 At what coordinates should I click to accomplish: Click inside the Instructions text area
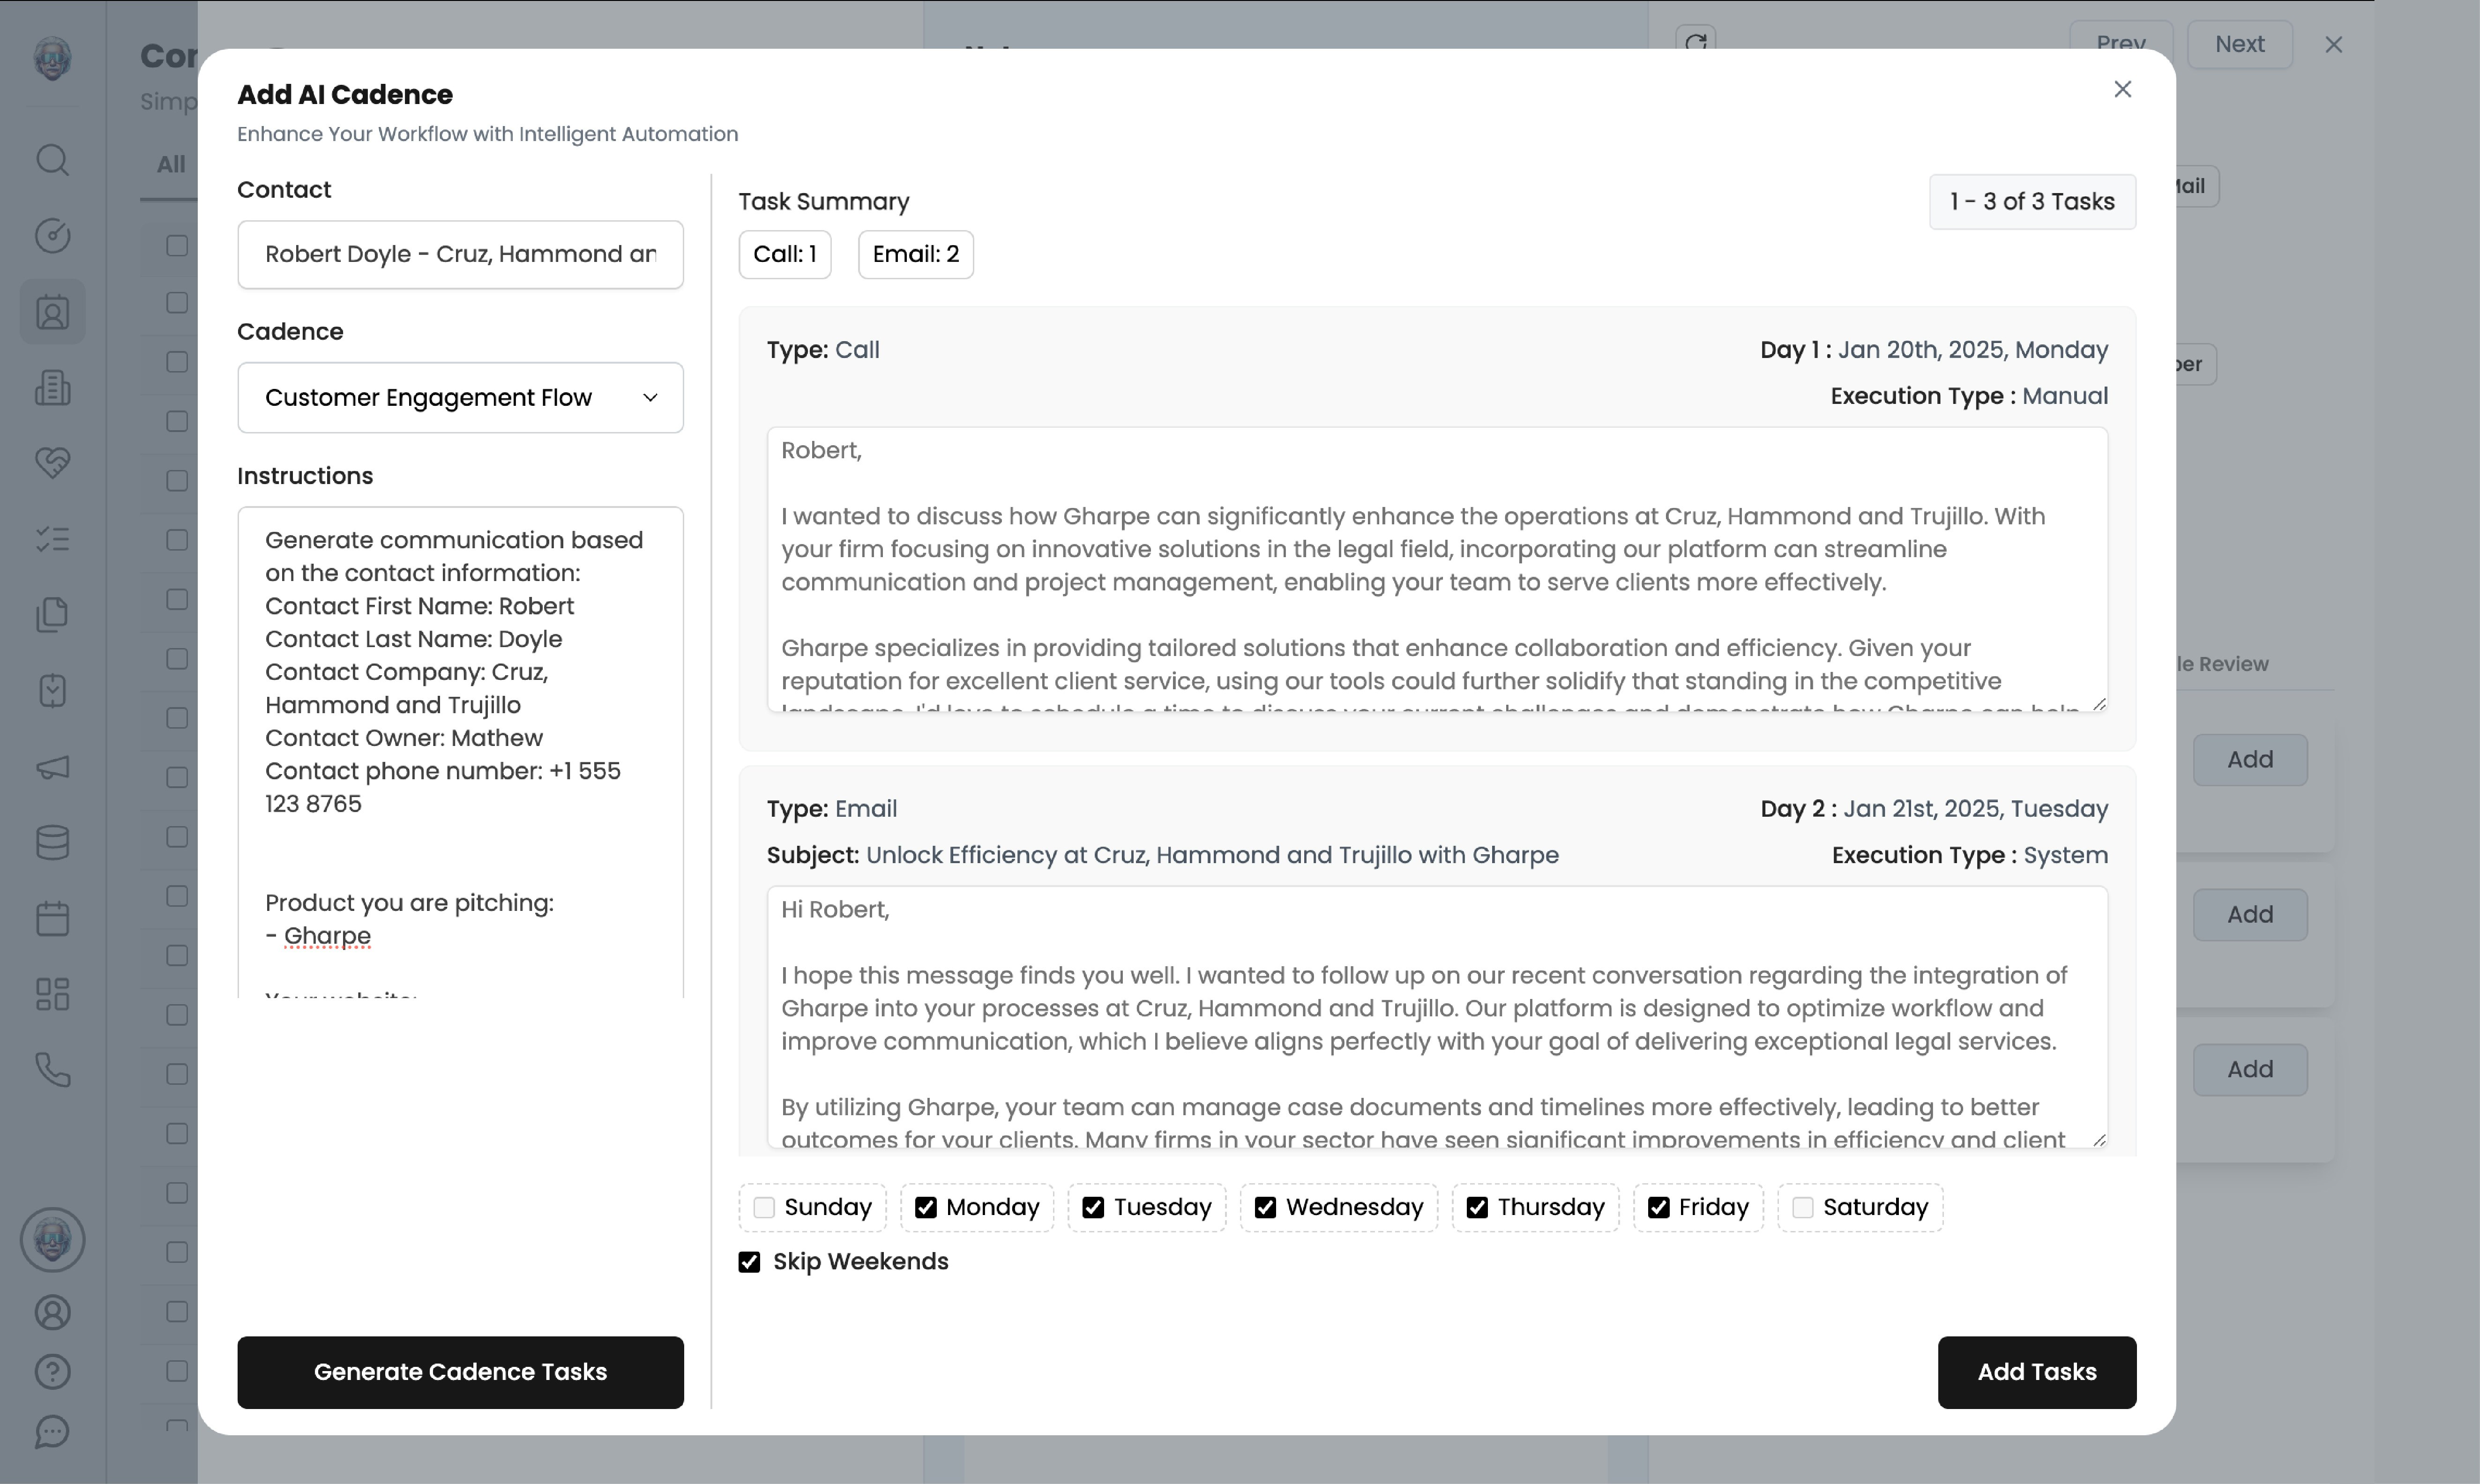click(x=460, y=750)
